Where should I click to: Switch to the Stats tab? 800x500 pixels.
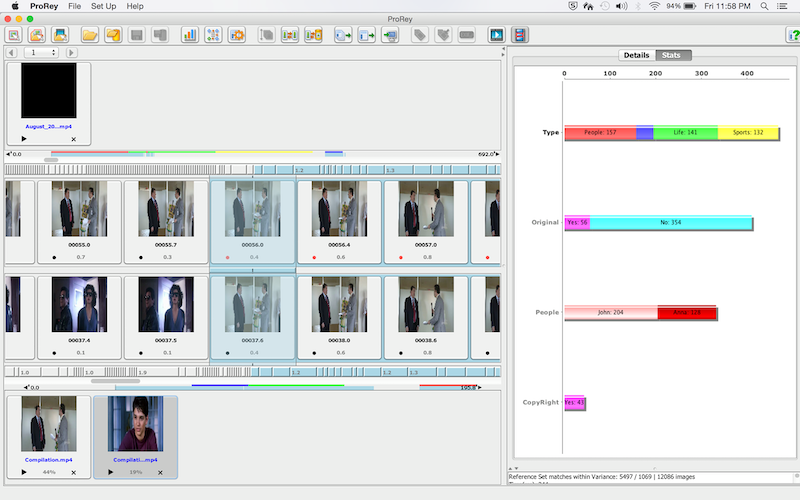(673, 55)
